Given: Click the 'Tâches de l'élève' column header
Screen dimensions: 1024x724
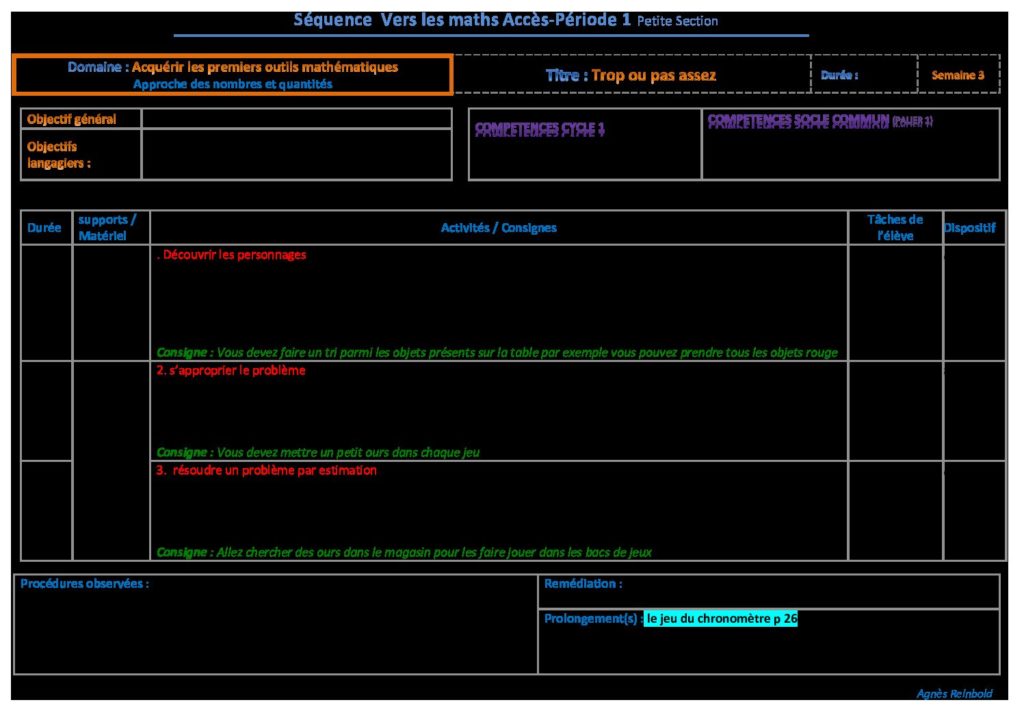Looking at the screenshot, I should (x=894, y=228).
